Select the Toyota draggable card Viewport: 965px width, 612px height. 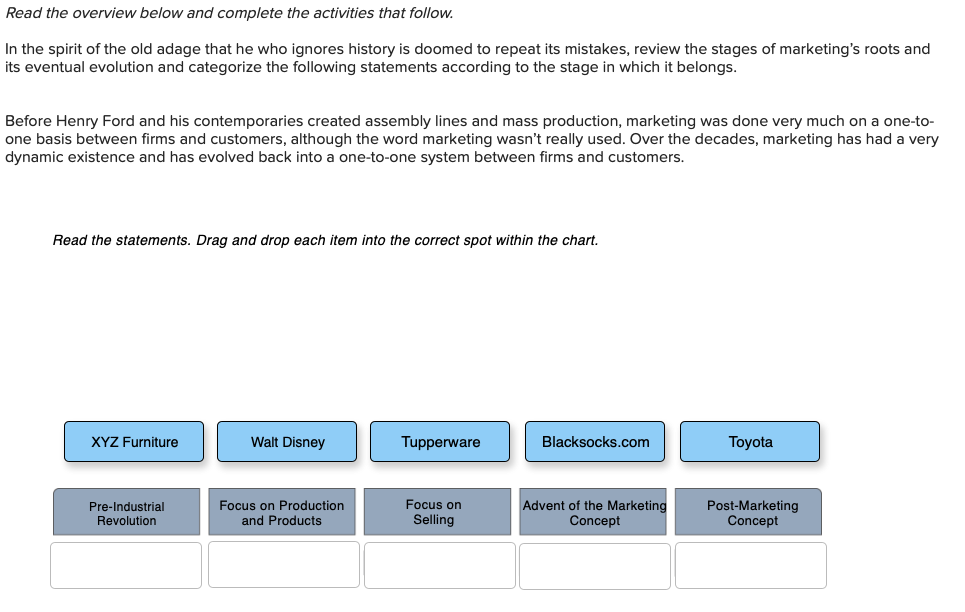click(749, 441)
